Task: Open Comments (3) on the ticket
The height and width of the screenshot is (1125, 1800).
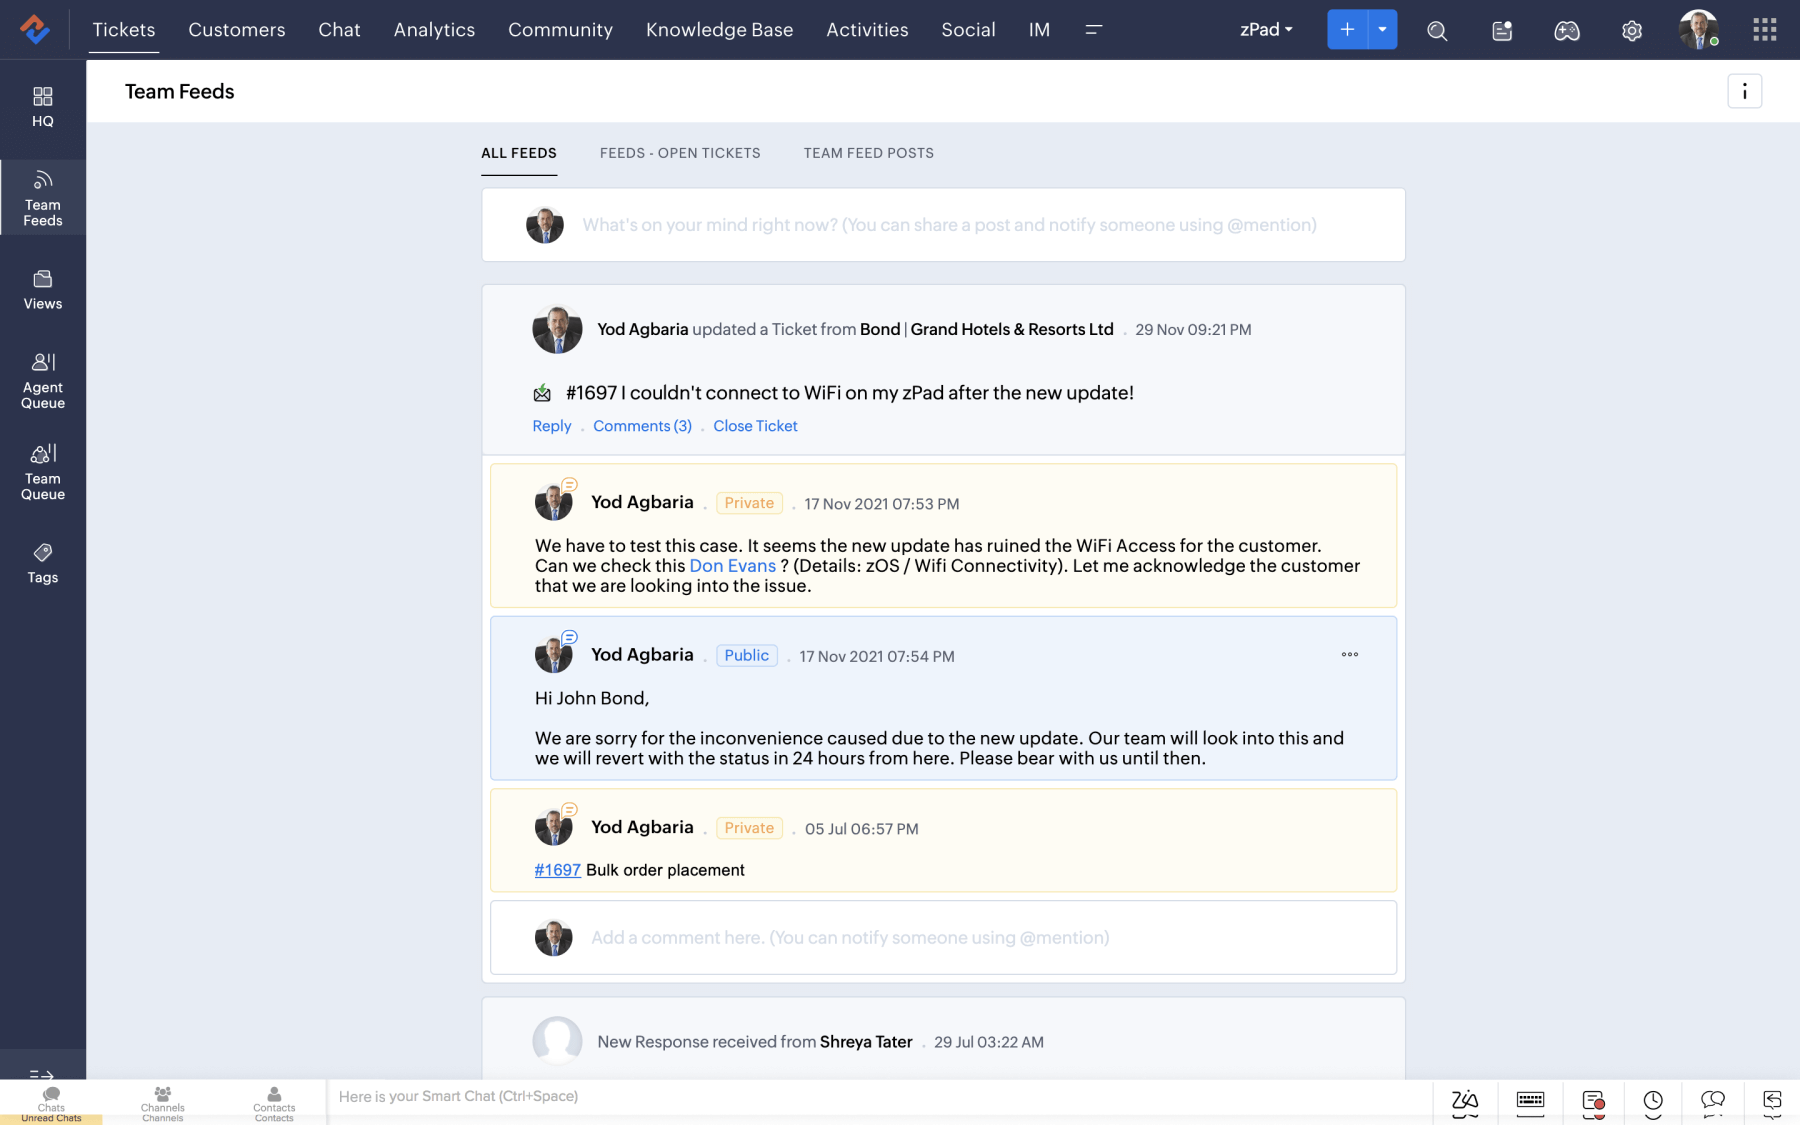Action: click(642, 426)
